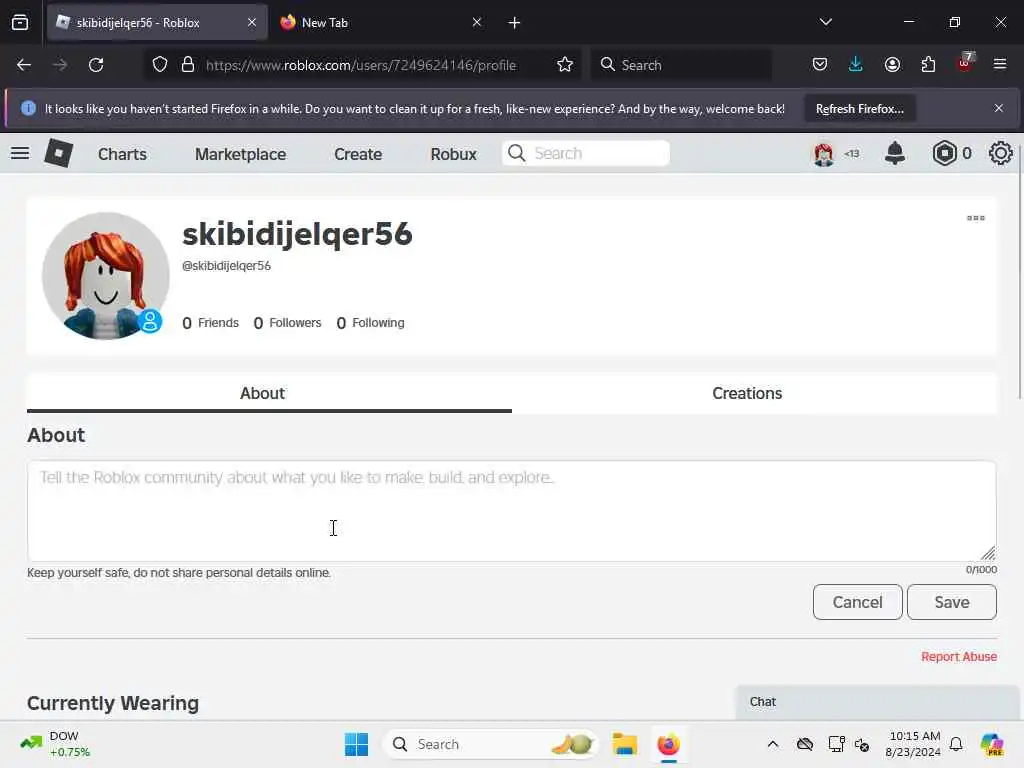Viewport: 1024px width, 768px height.
Task: Expand the list all tabs dropdown arrow
Action: (x=825, y=22)
